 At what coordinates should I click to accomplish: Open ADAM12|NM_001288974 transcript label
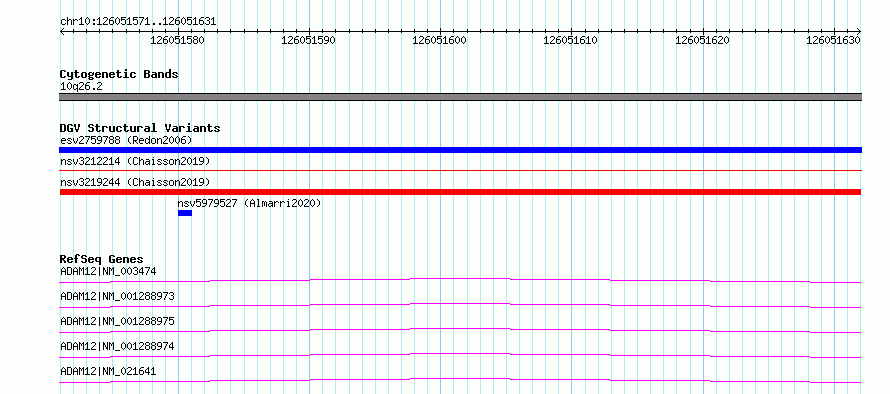pos(117,346)
